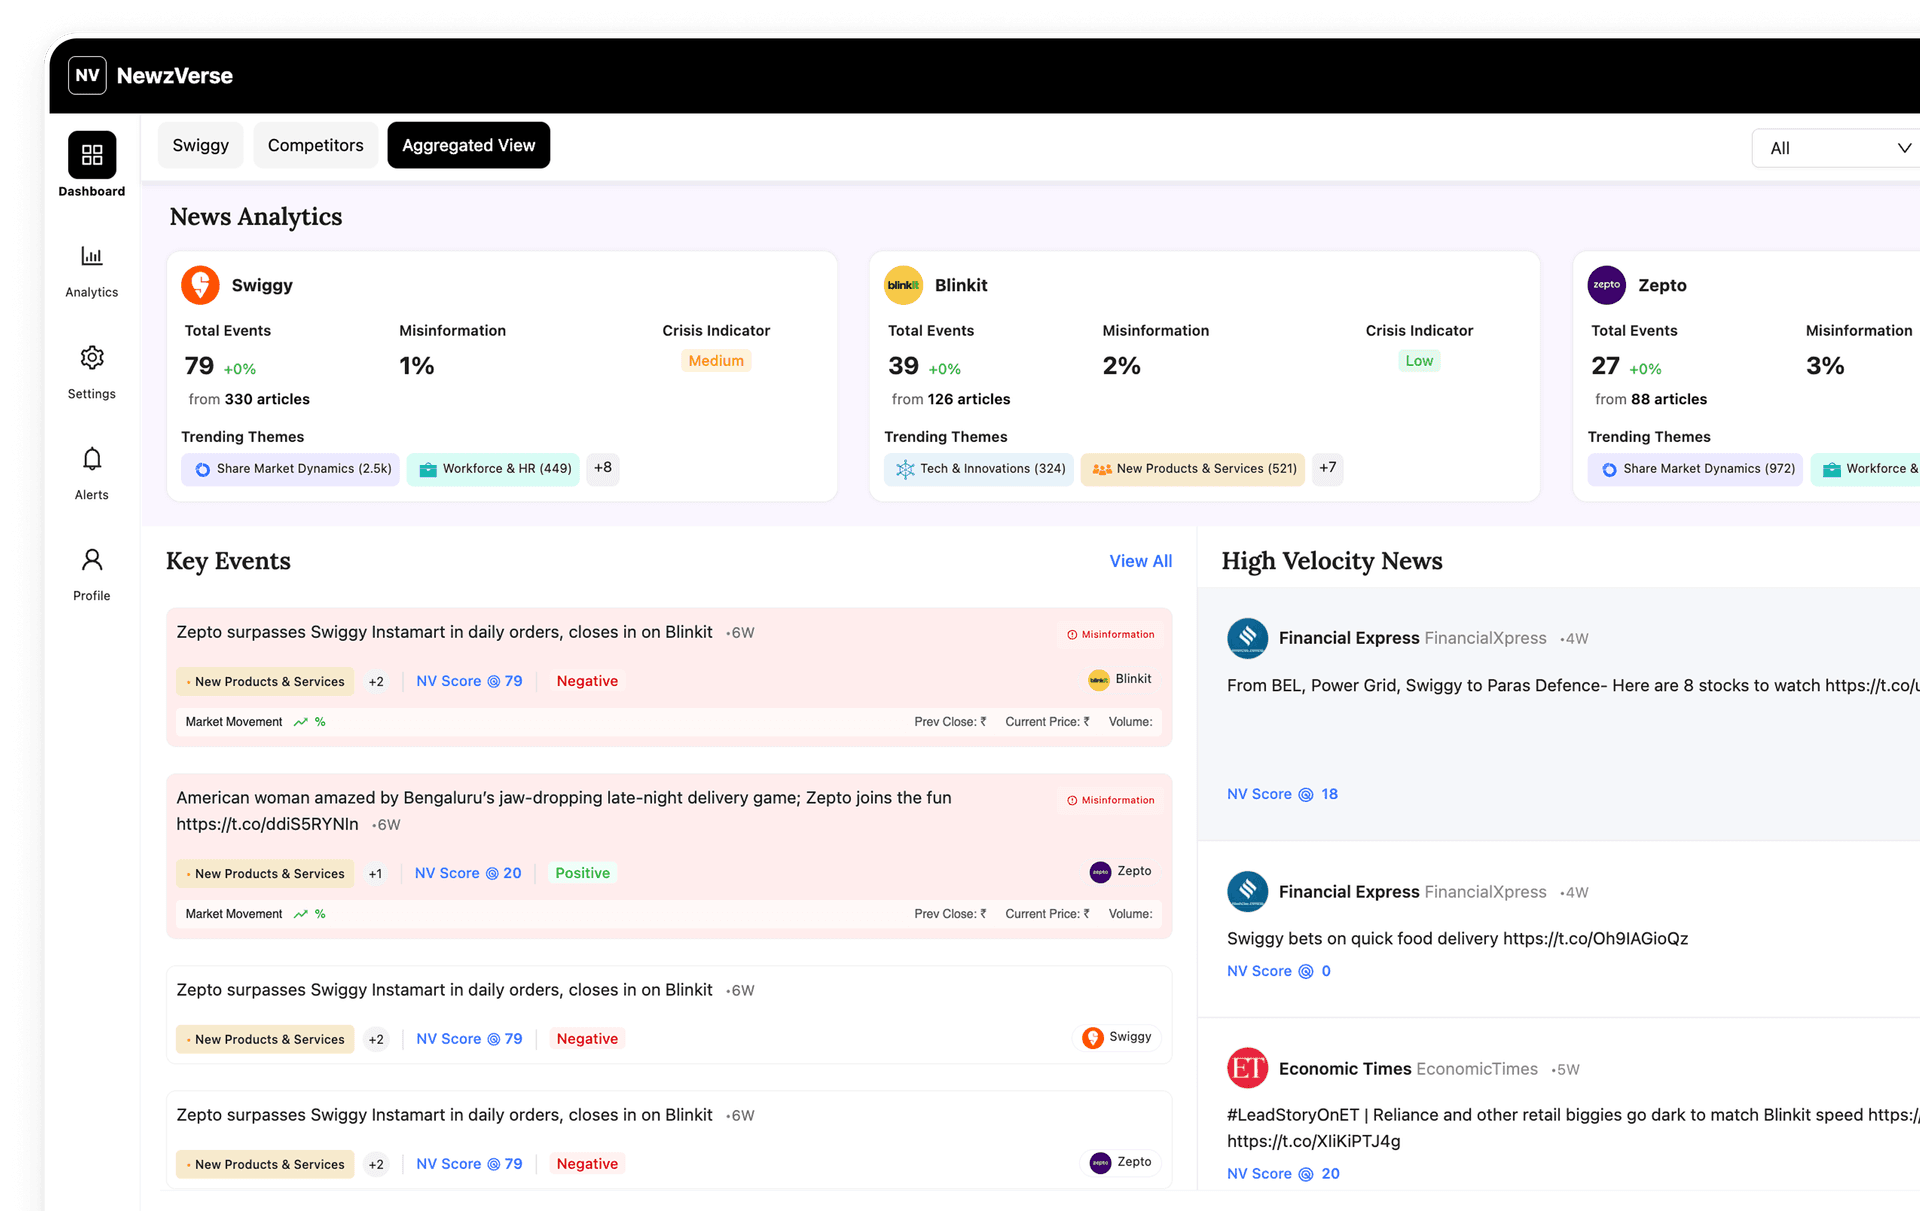Open #LeadStoryOnET Reliance news post
The height and width of the screenshot is (1211, 1920).
(1573, 1128)
